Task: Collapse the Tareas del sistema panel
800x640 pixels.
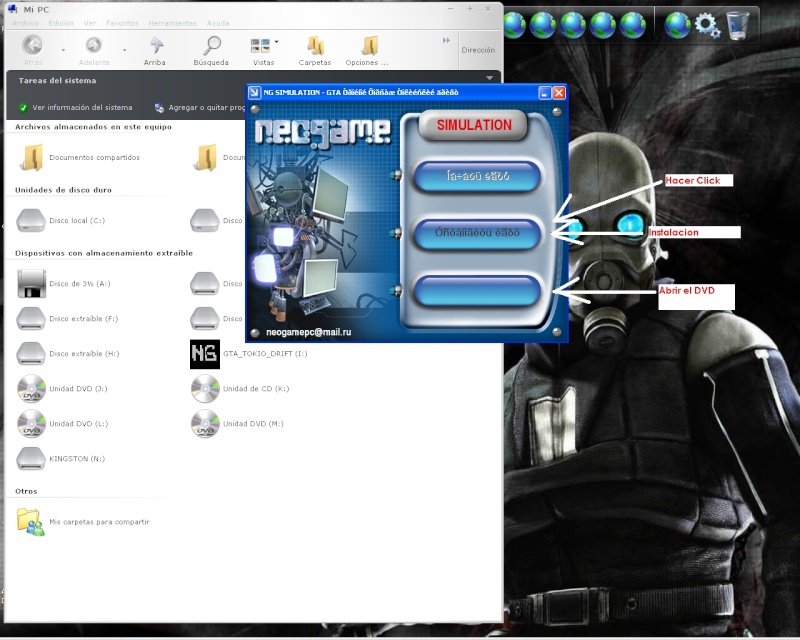Action: pyautogui.click(x=489, y=78)
